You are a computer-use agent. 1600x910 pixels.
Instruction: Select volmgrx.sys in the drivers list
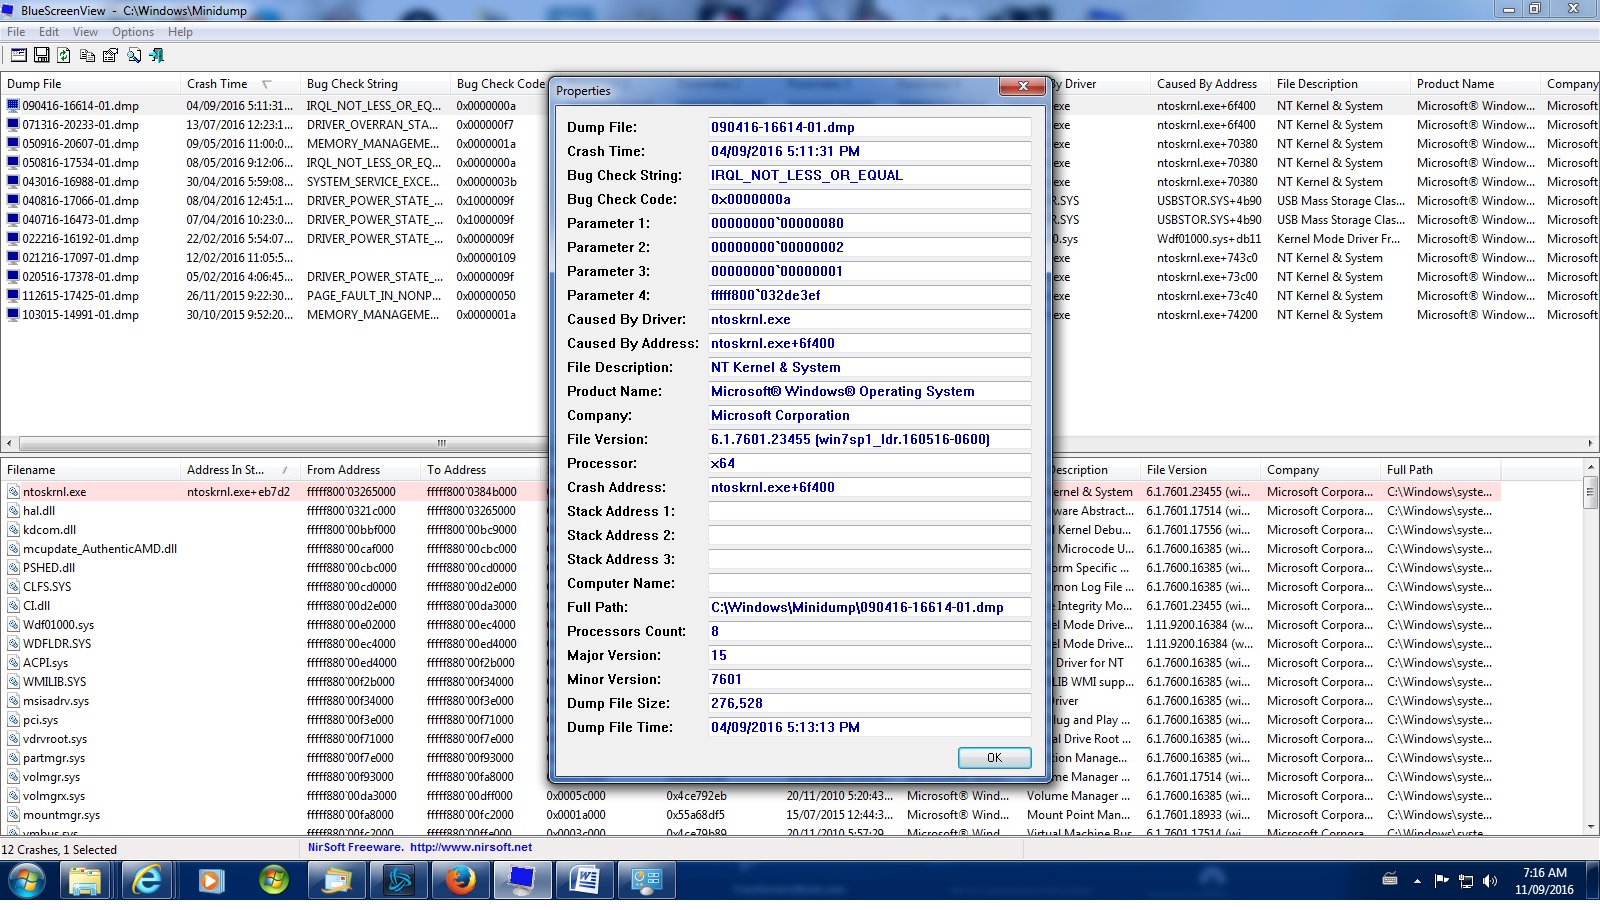tap(54, 796)
